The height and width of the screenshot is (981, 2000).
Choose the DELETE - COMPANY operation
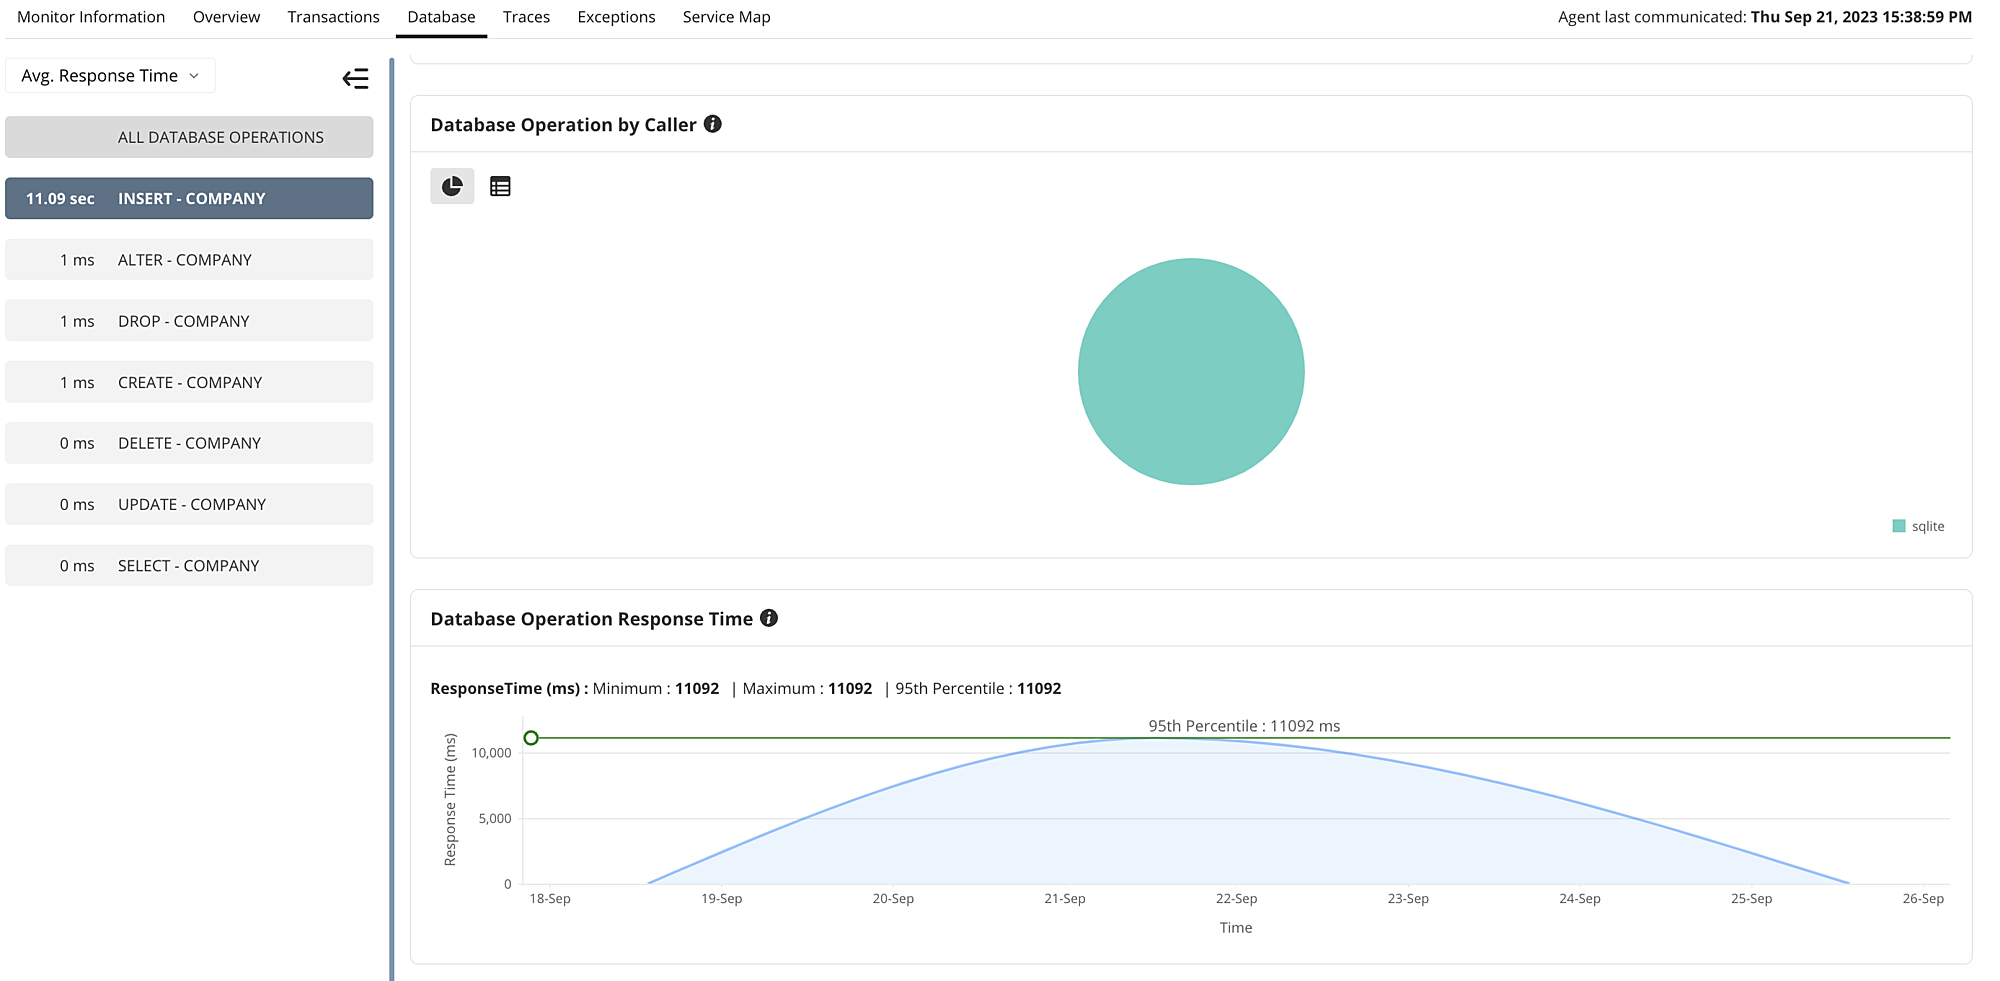pos(189,442)
